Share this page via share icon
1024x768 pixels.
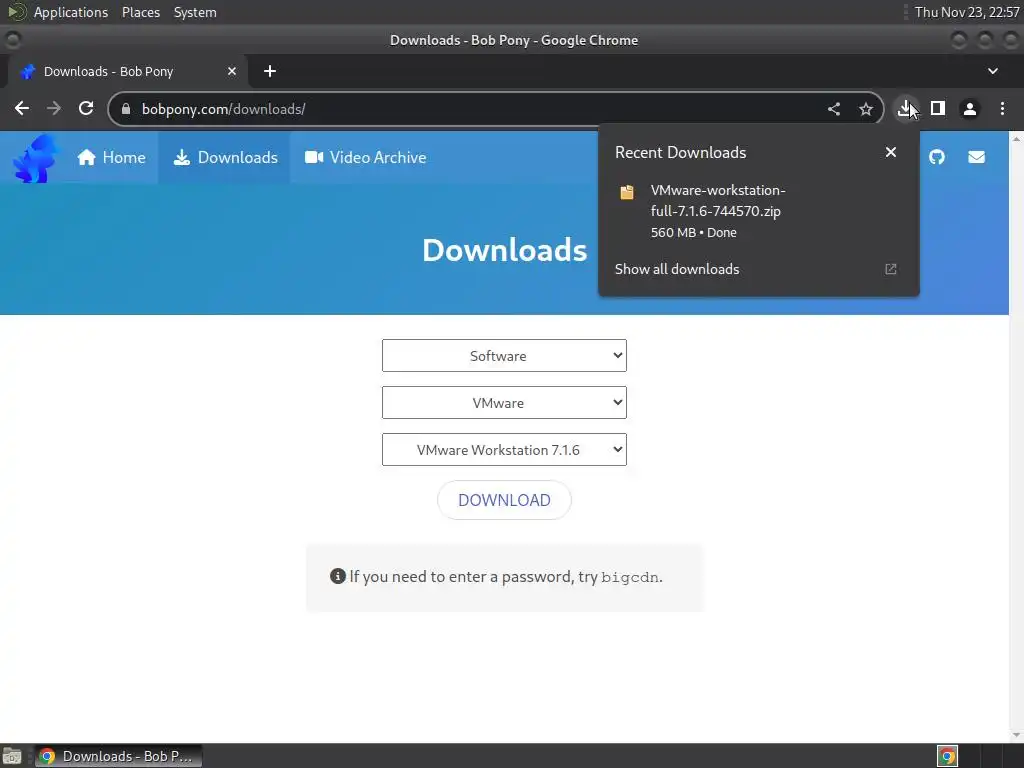[834, 109]
